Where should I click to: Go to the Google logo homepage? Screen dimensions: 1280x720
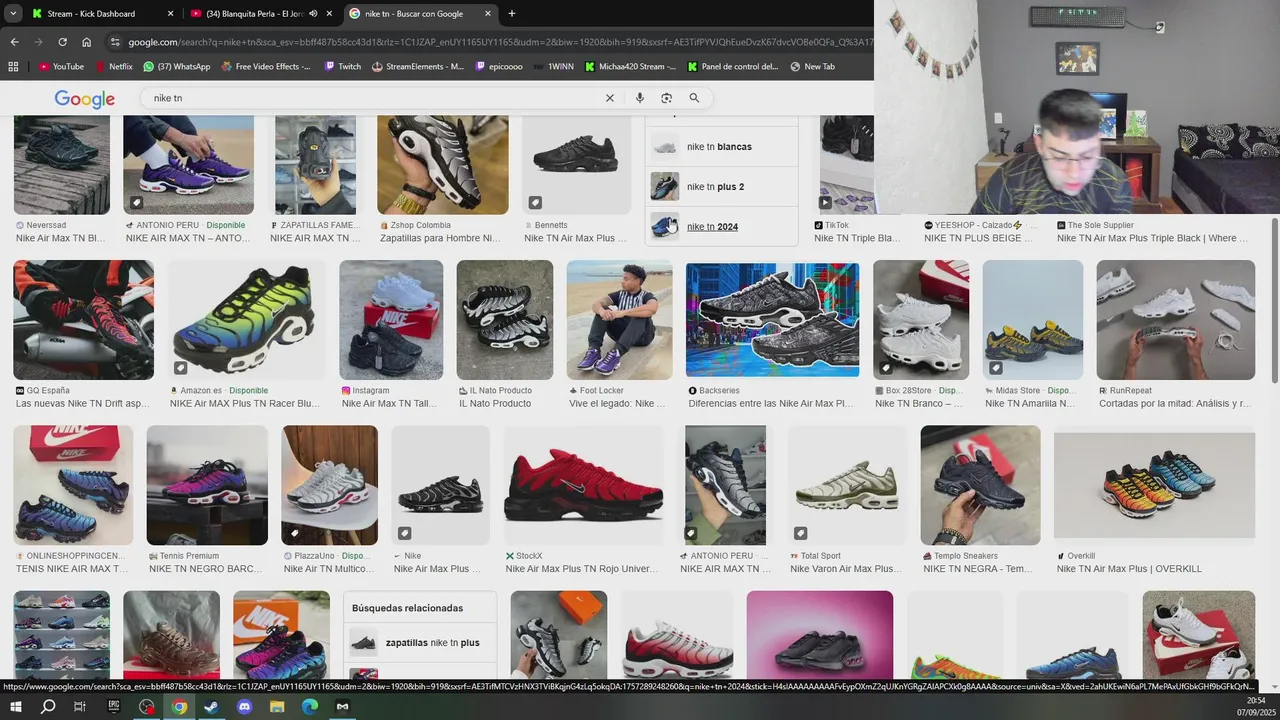point(84,99)
